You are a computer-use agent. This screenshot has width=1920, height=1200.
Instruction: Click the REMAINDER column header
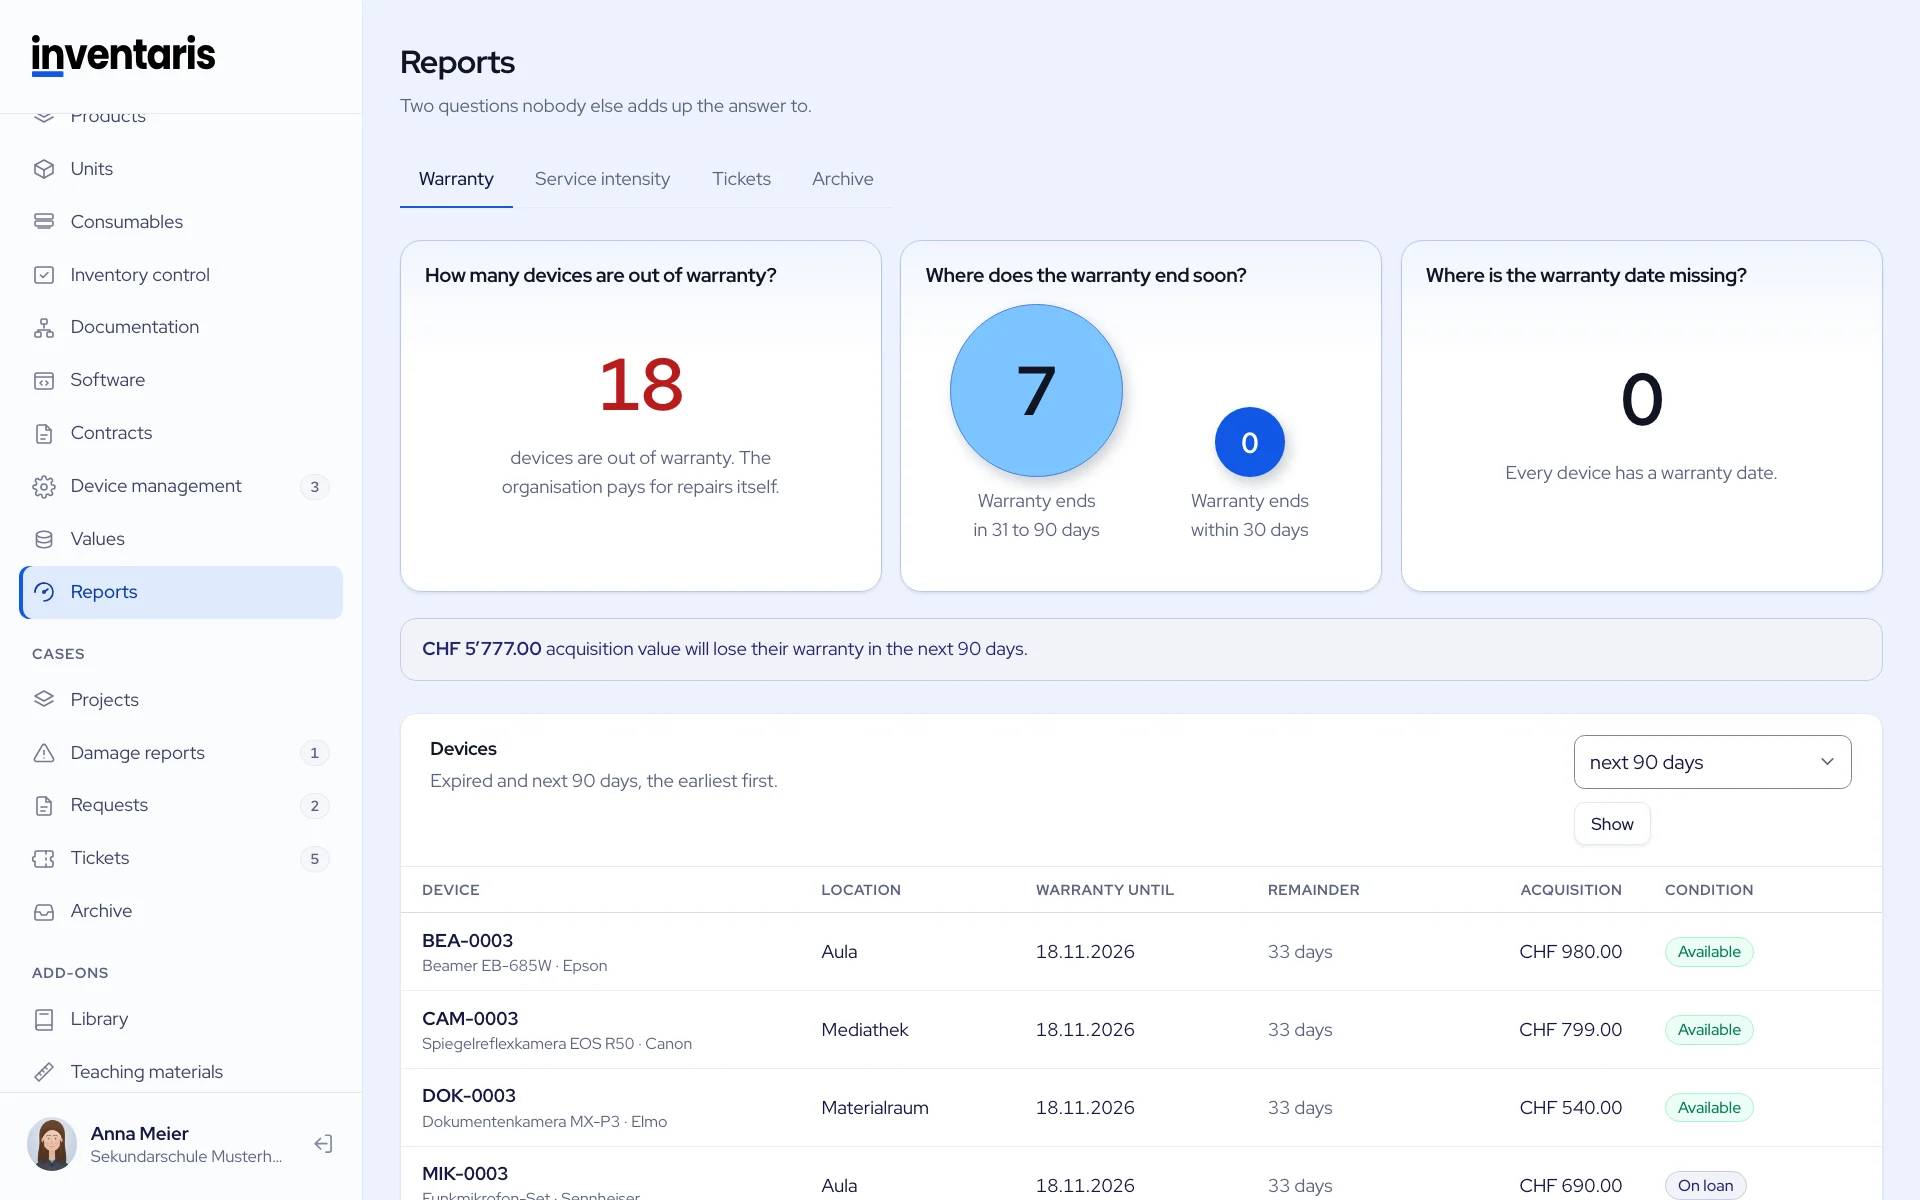click(x=1313, y=890)
